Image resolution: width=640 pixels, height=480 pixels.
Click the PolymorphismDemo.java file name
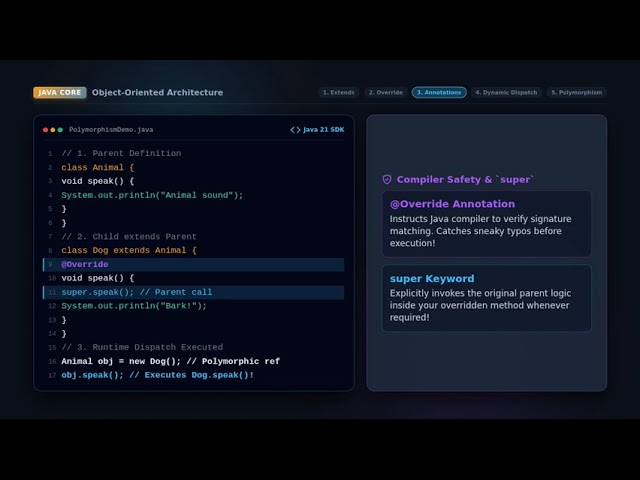pos(111,130)
